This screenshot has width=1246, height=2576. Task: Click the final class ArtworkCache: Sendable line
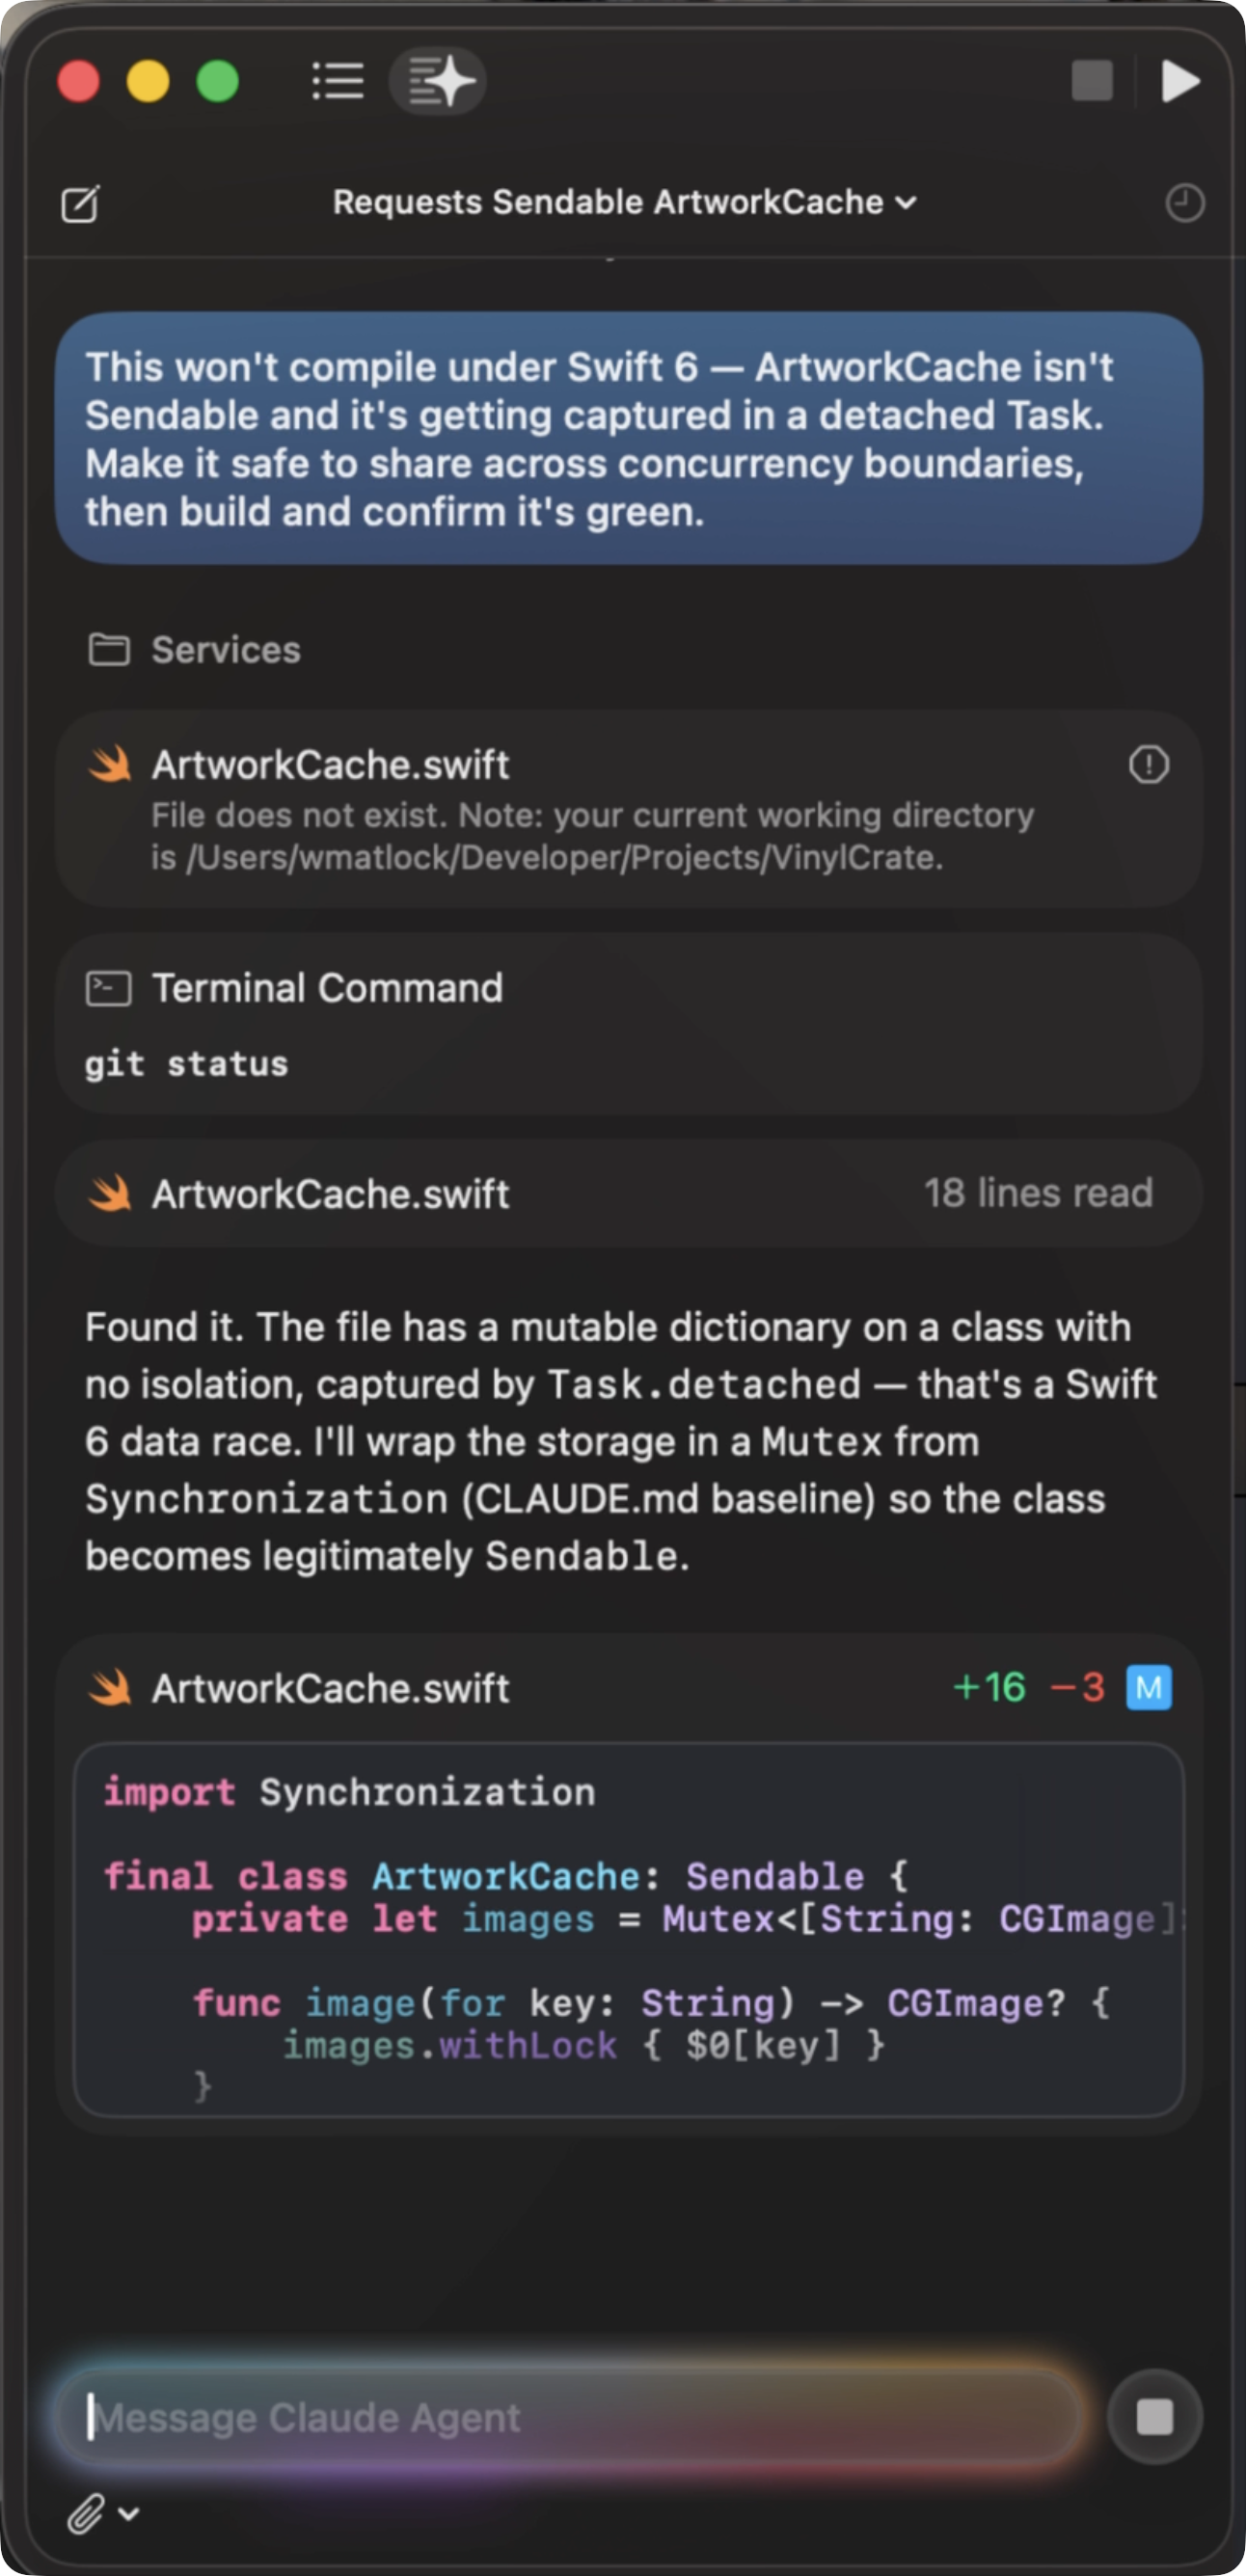click(506, 1876)
